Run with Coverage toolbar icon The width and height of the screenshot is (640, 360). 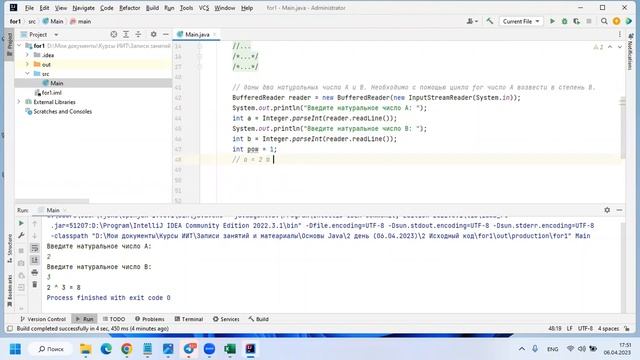pyautogui.click(x=576, y=21)
